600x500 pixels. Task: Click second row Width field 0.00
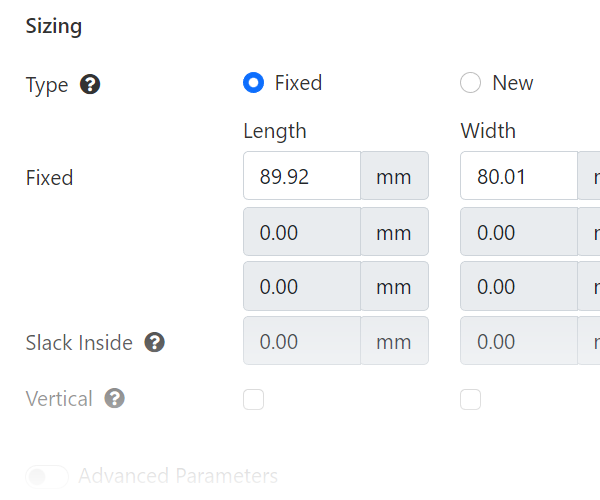click(518, 233)
